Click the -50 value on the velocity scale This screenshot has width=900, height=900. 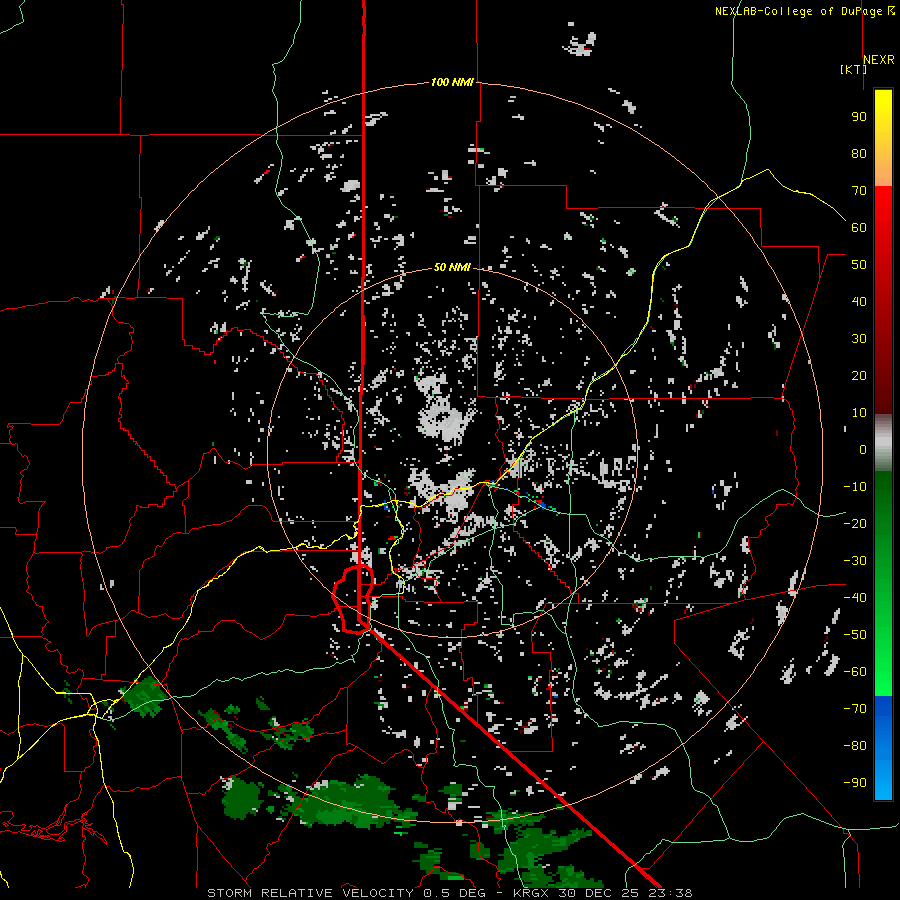click(x=855, y=635)
